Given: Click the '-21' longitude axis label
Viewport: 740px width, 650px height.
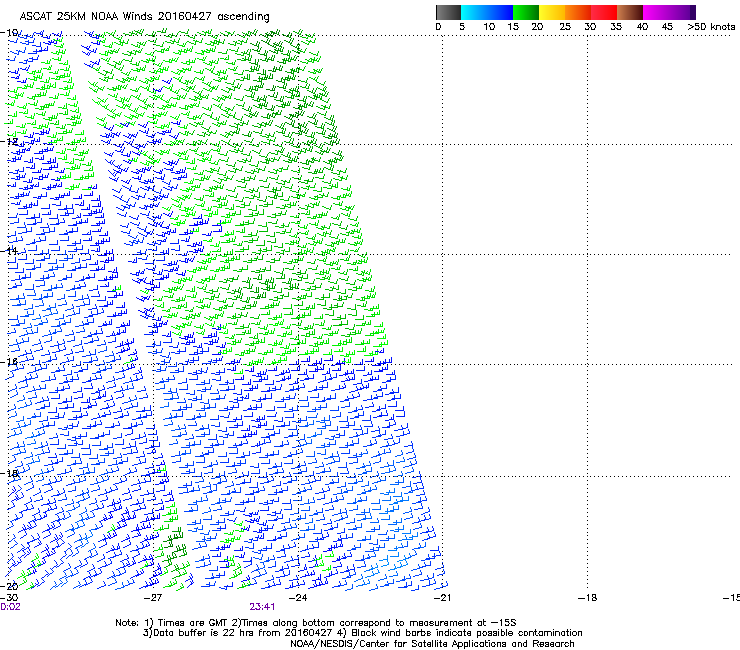Looking at the screenshot, I should tap(443, 598).
